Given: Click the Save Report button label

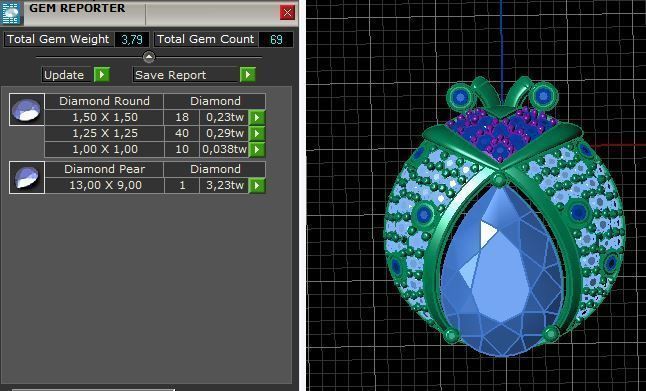Looking at the screenshot, I should [186, 75].
